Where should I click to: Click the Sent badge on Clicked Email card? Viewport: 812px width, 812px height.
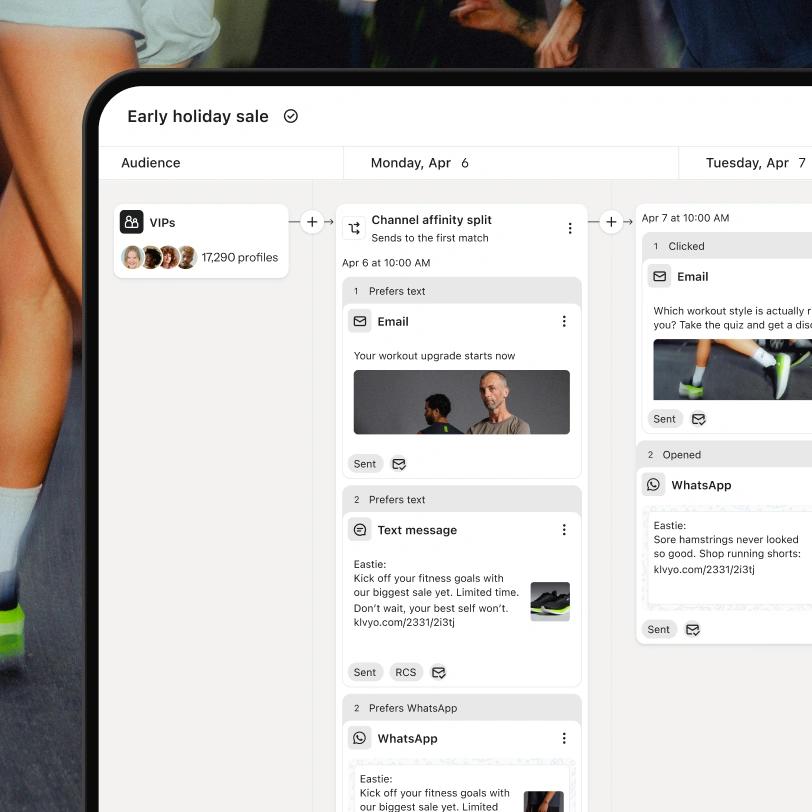(x=664, y=419)
